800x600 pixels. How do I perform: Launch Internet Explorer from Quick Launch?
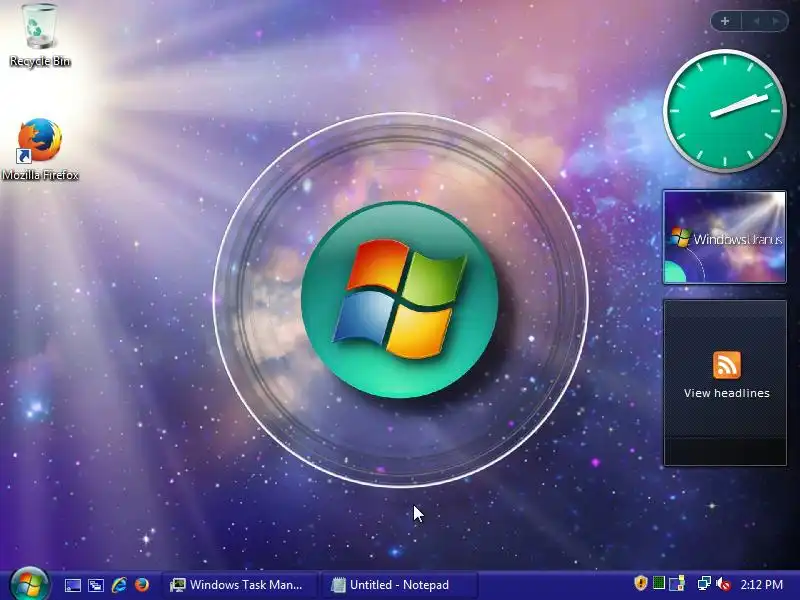click(119, 585)
